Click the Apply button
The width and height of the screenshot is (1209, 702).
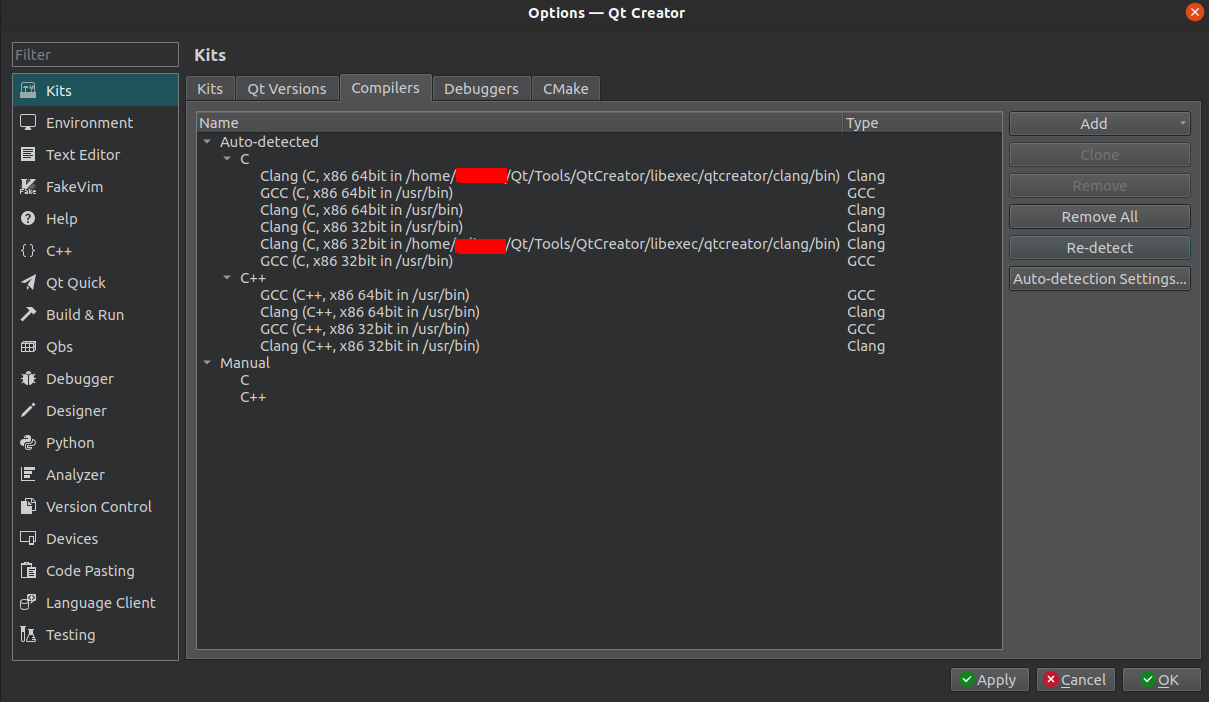pyautogui.click(x=988, y=680)
